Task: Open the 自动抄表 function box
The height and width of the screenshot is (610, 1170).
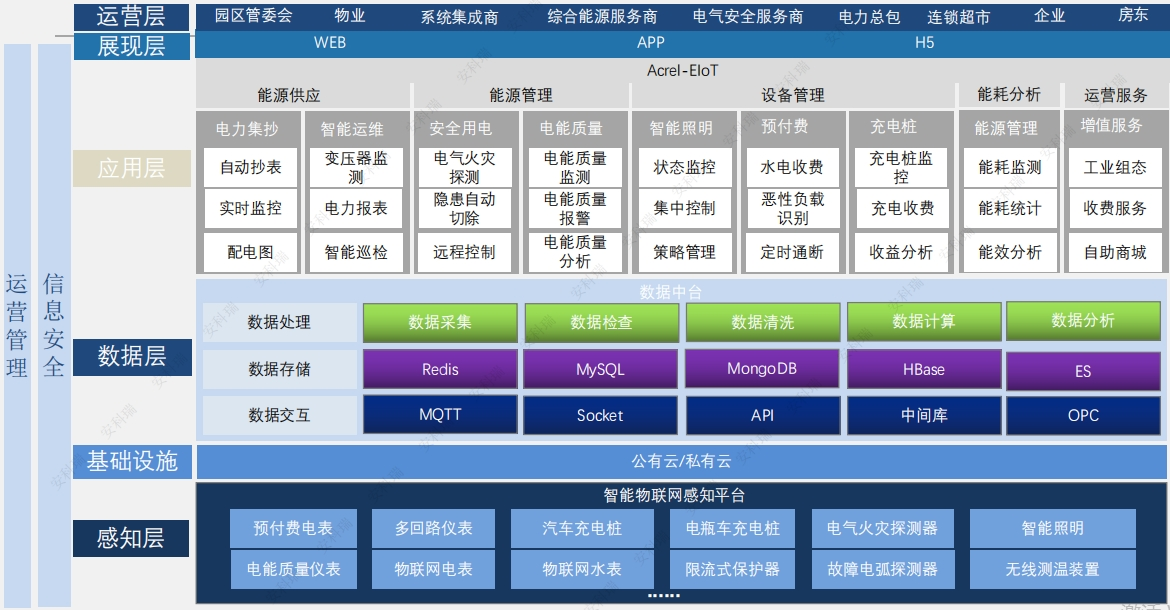Action: click(x=250, y=168)
